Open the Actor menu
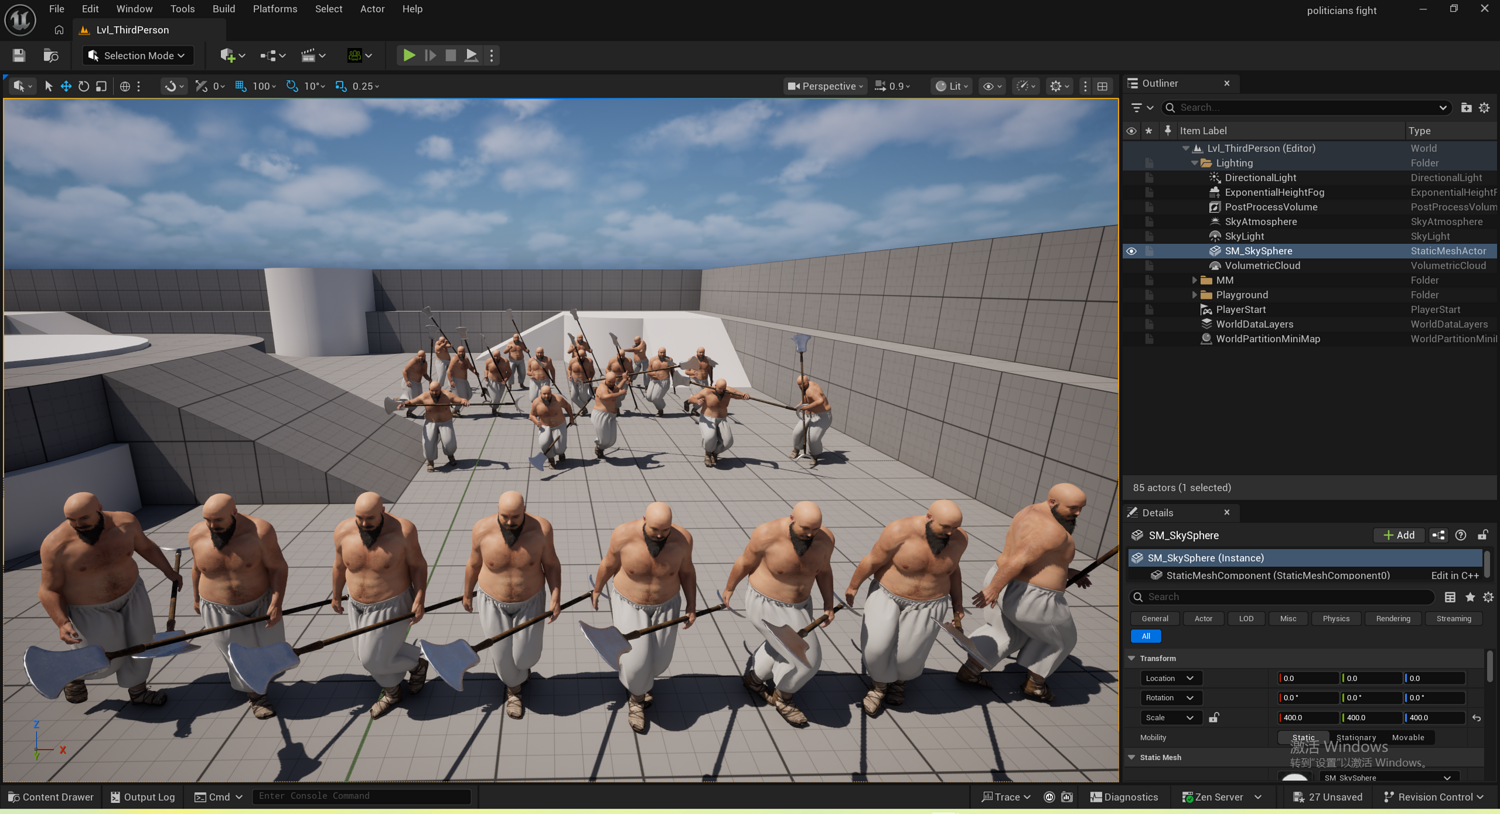This screenshot has width=1500, height=814. tap(372, 9)
